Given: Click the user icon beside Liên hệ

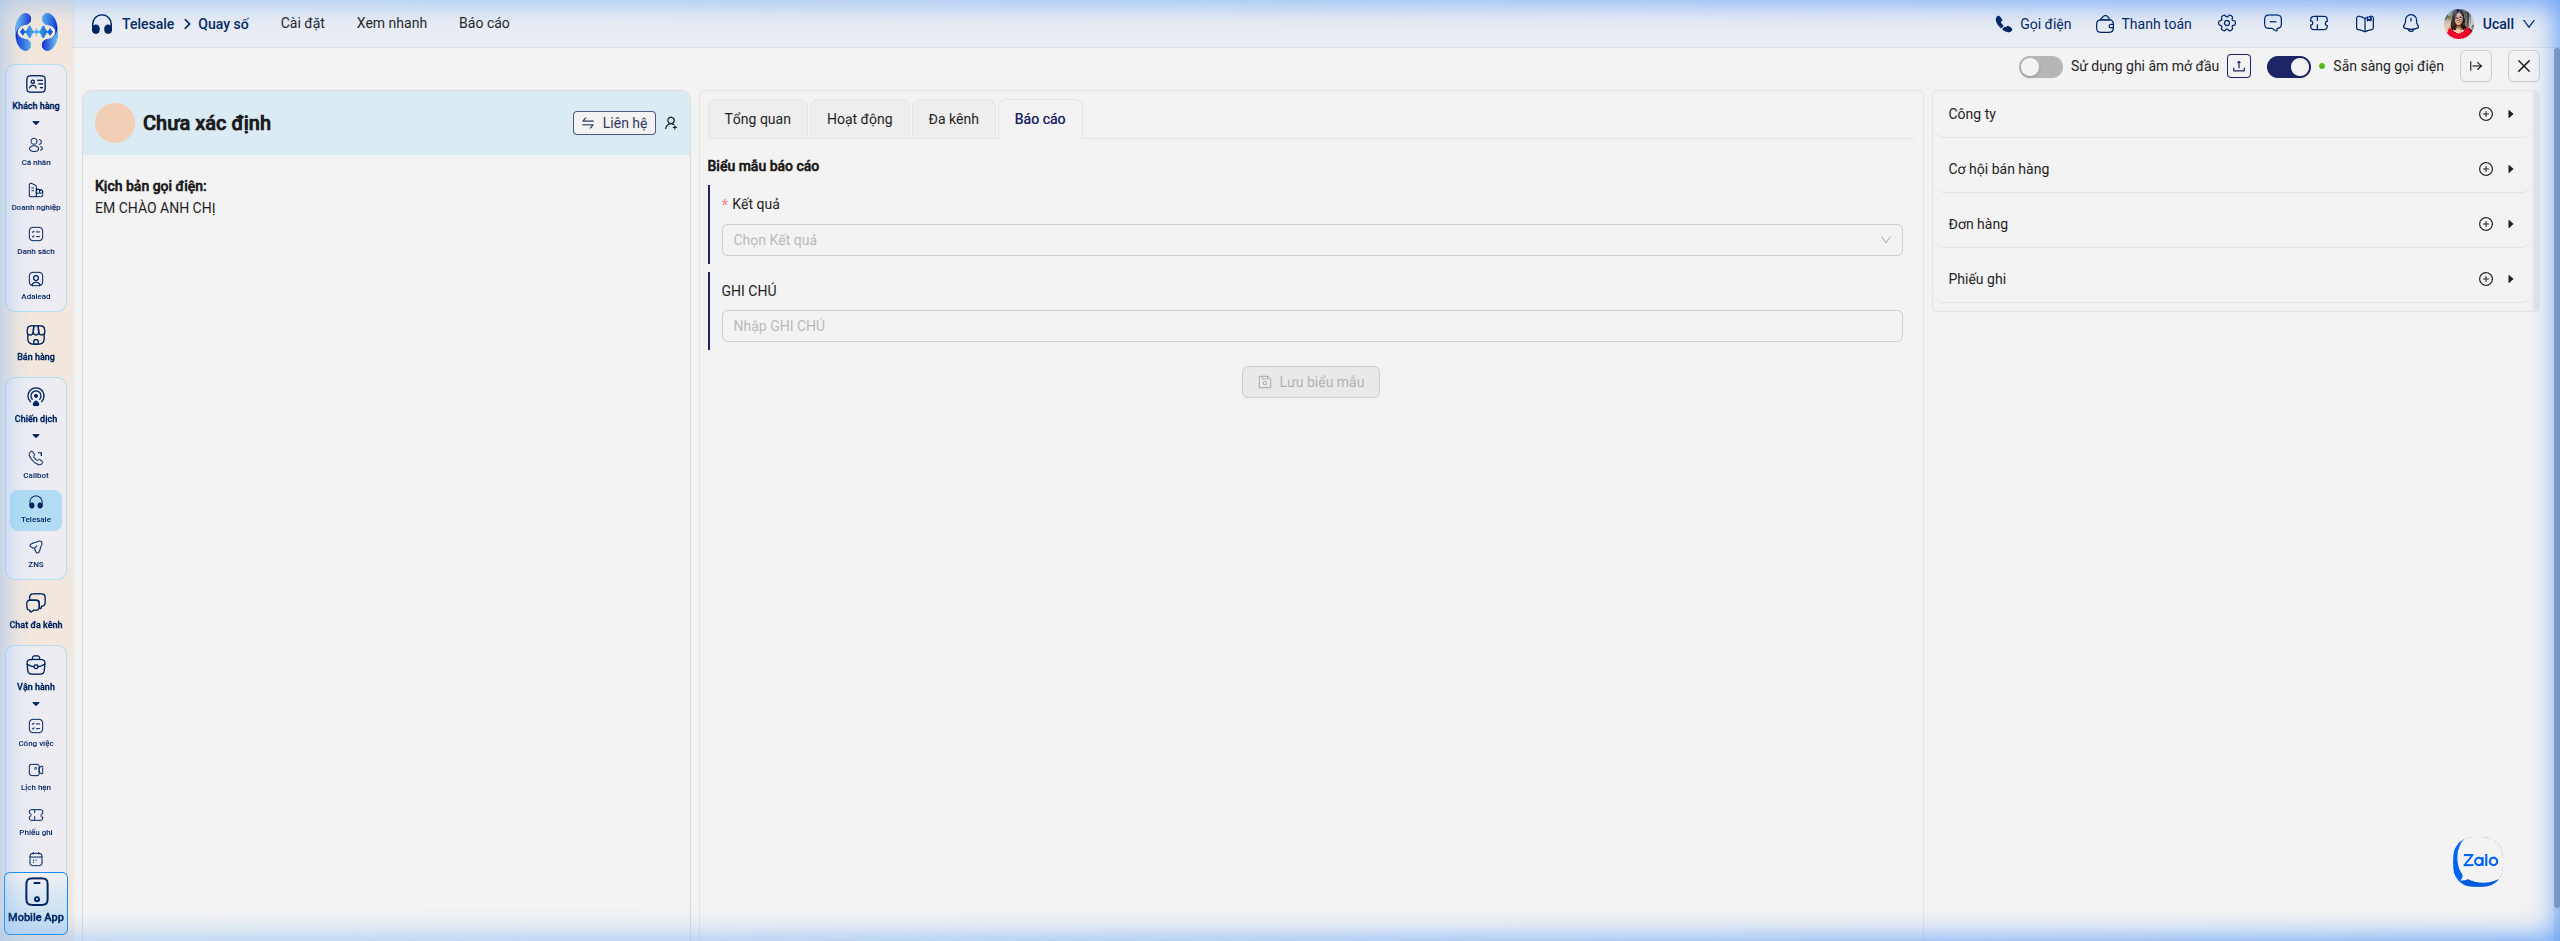Looking at the screenshot, I should pyautogui.click(x=671, y=123).
